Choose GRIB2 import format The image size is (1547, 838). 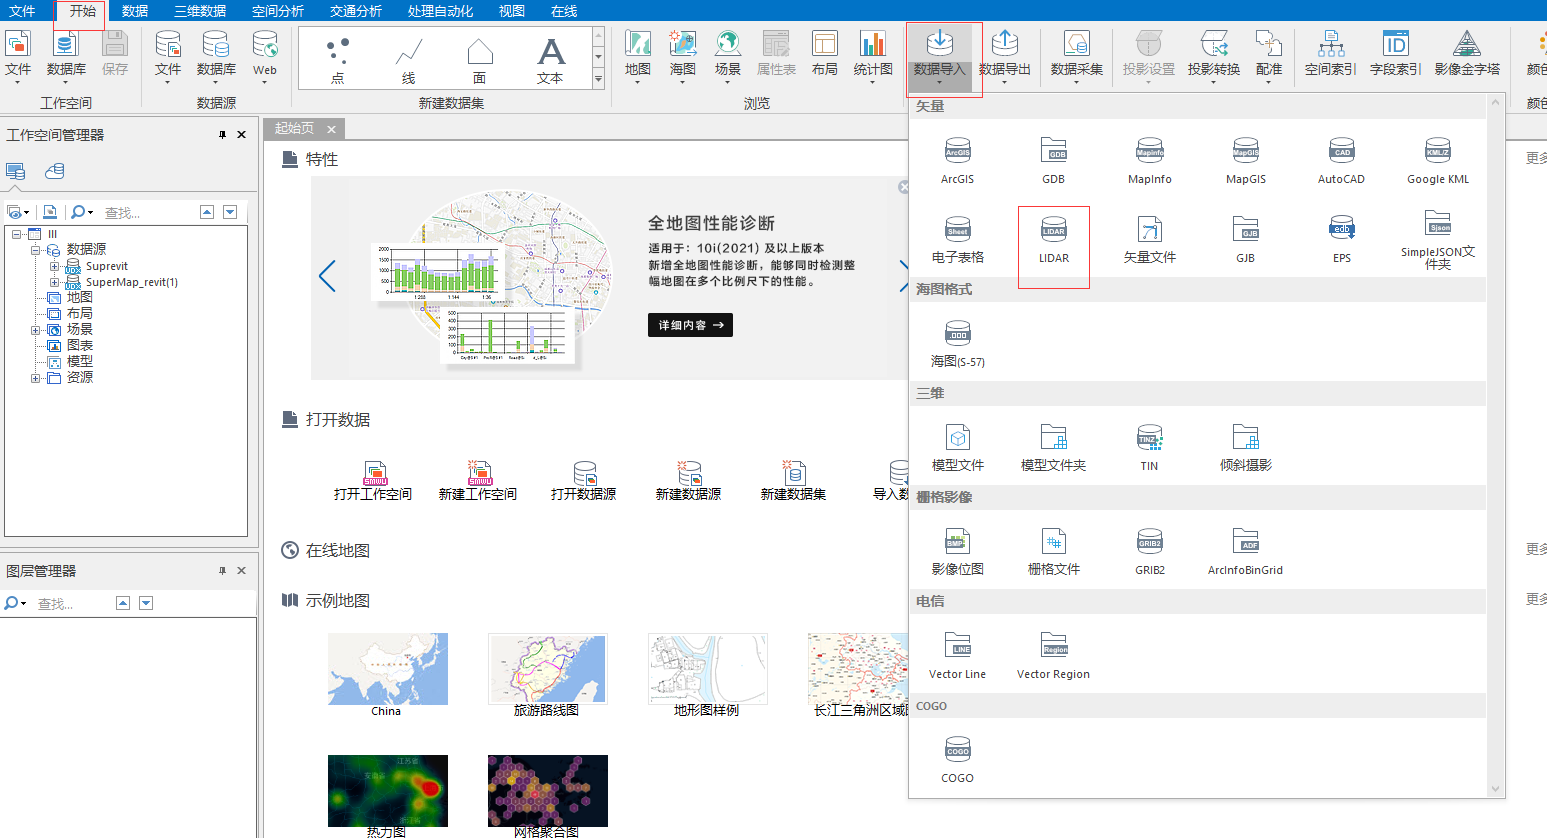(1149, 551)
